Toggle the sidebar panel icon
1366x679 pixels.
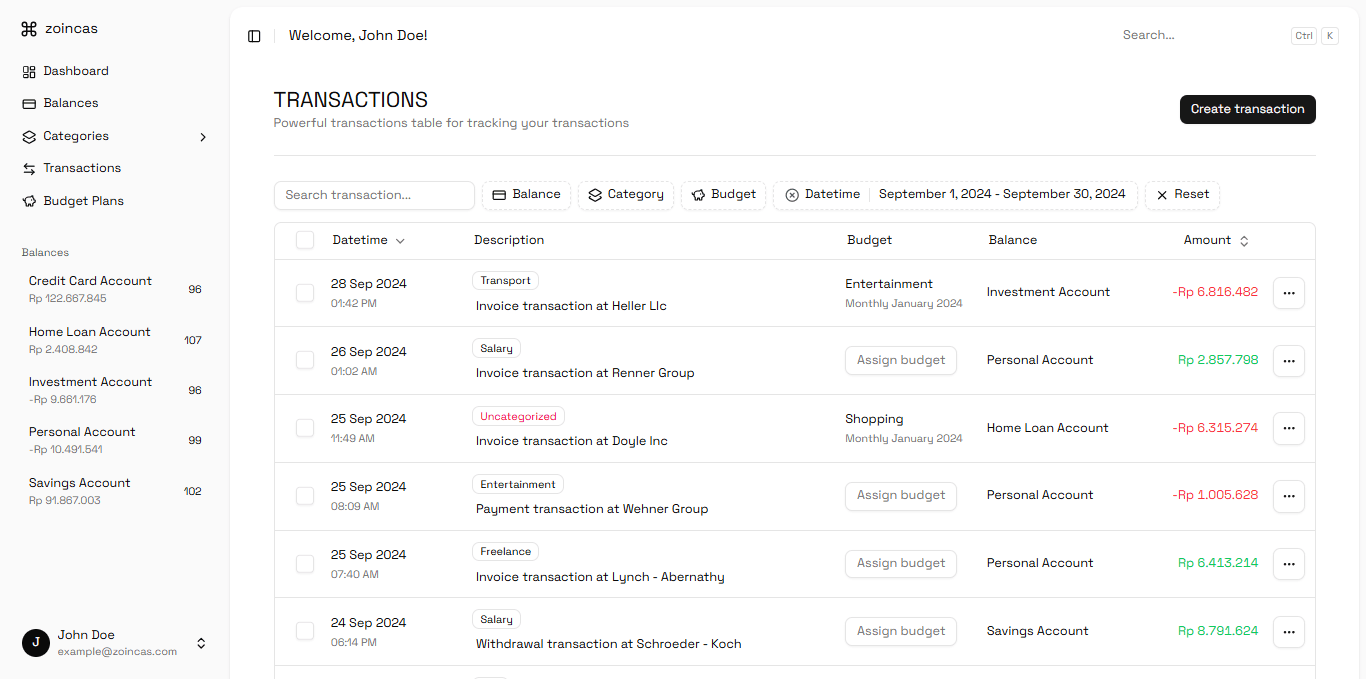[x=254, y=36]
